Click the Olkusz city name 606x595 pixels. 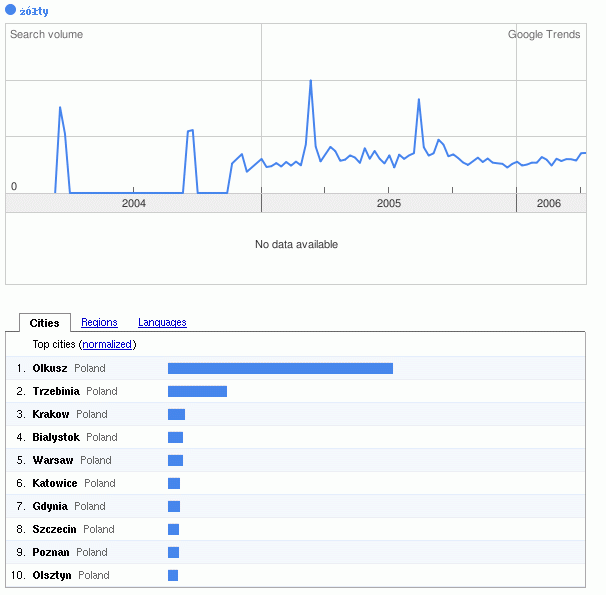click(50, 368)
